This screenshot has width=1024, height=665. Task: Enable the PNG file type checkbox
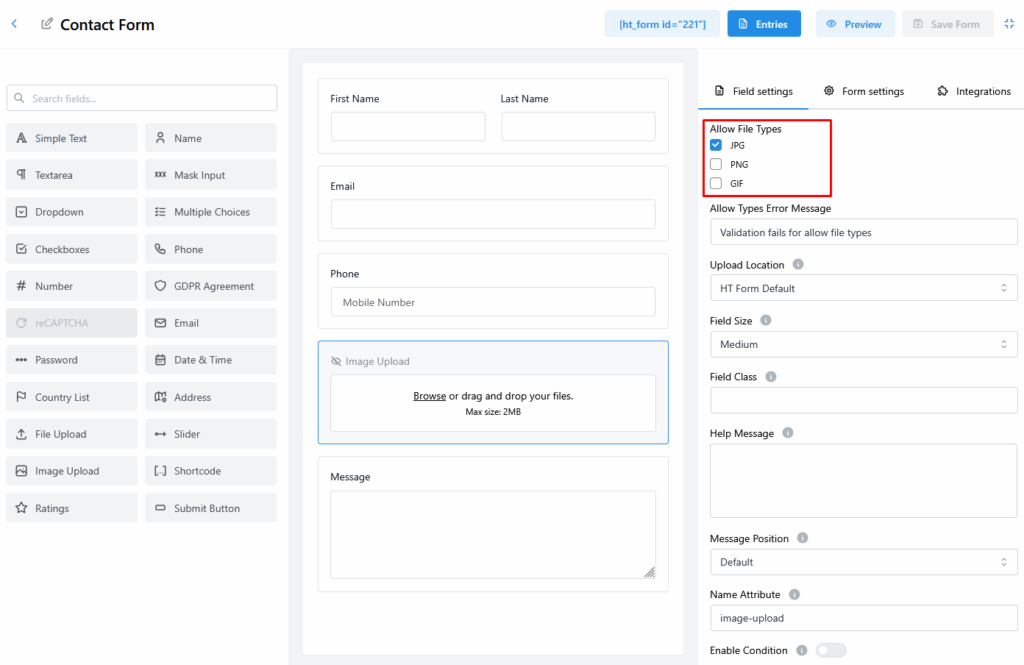click(716, 164)
